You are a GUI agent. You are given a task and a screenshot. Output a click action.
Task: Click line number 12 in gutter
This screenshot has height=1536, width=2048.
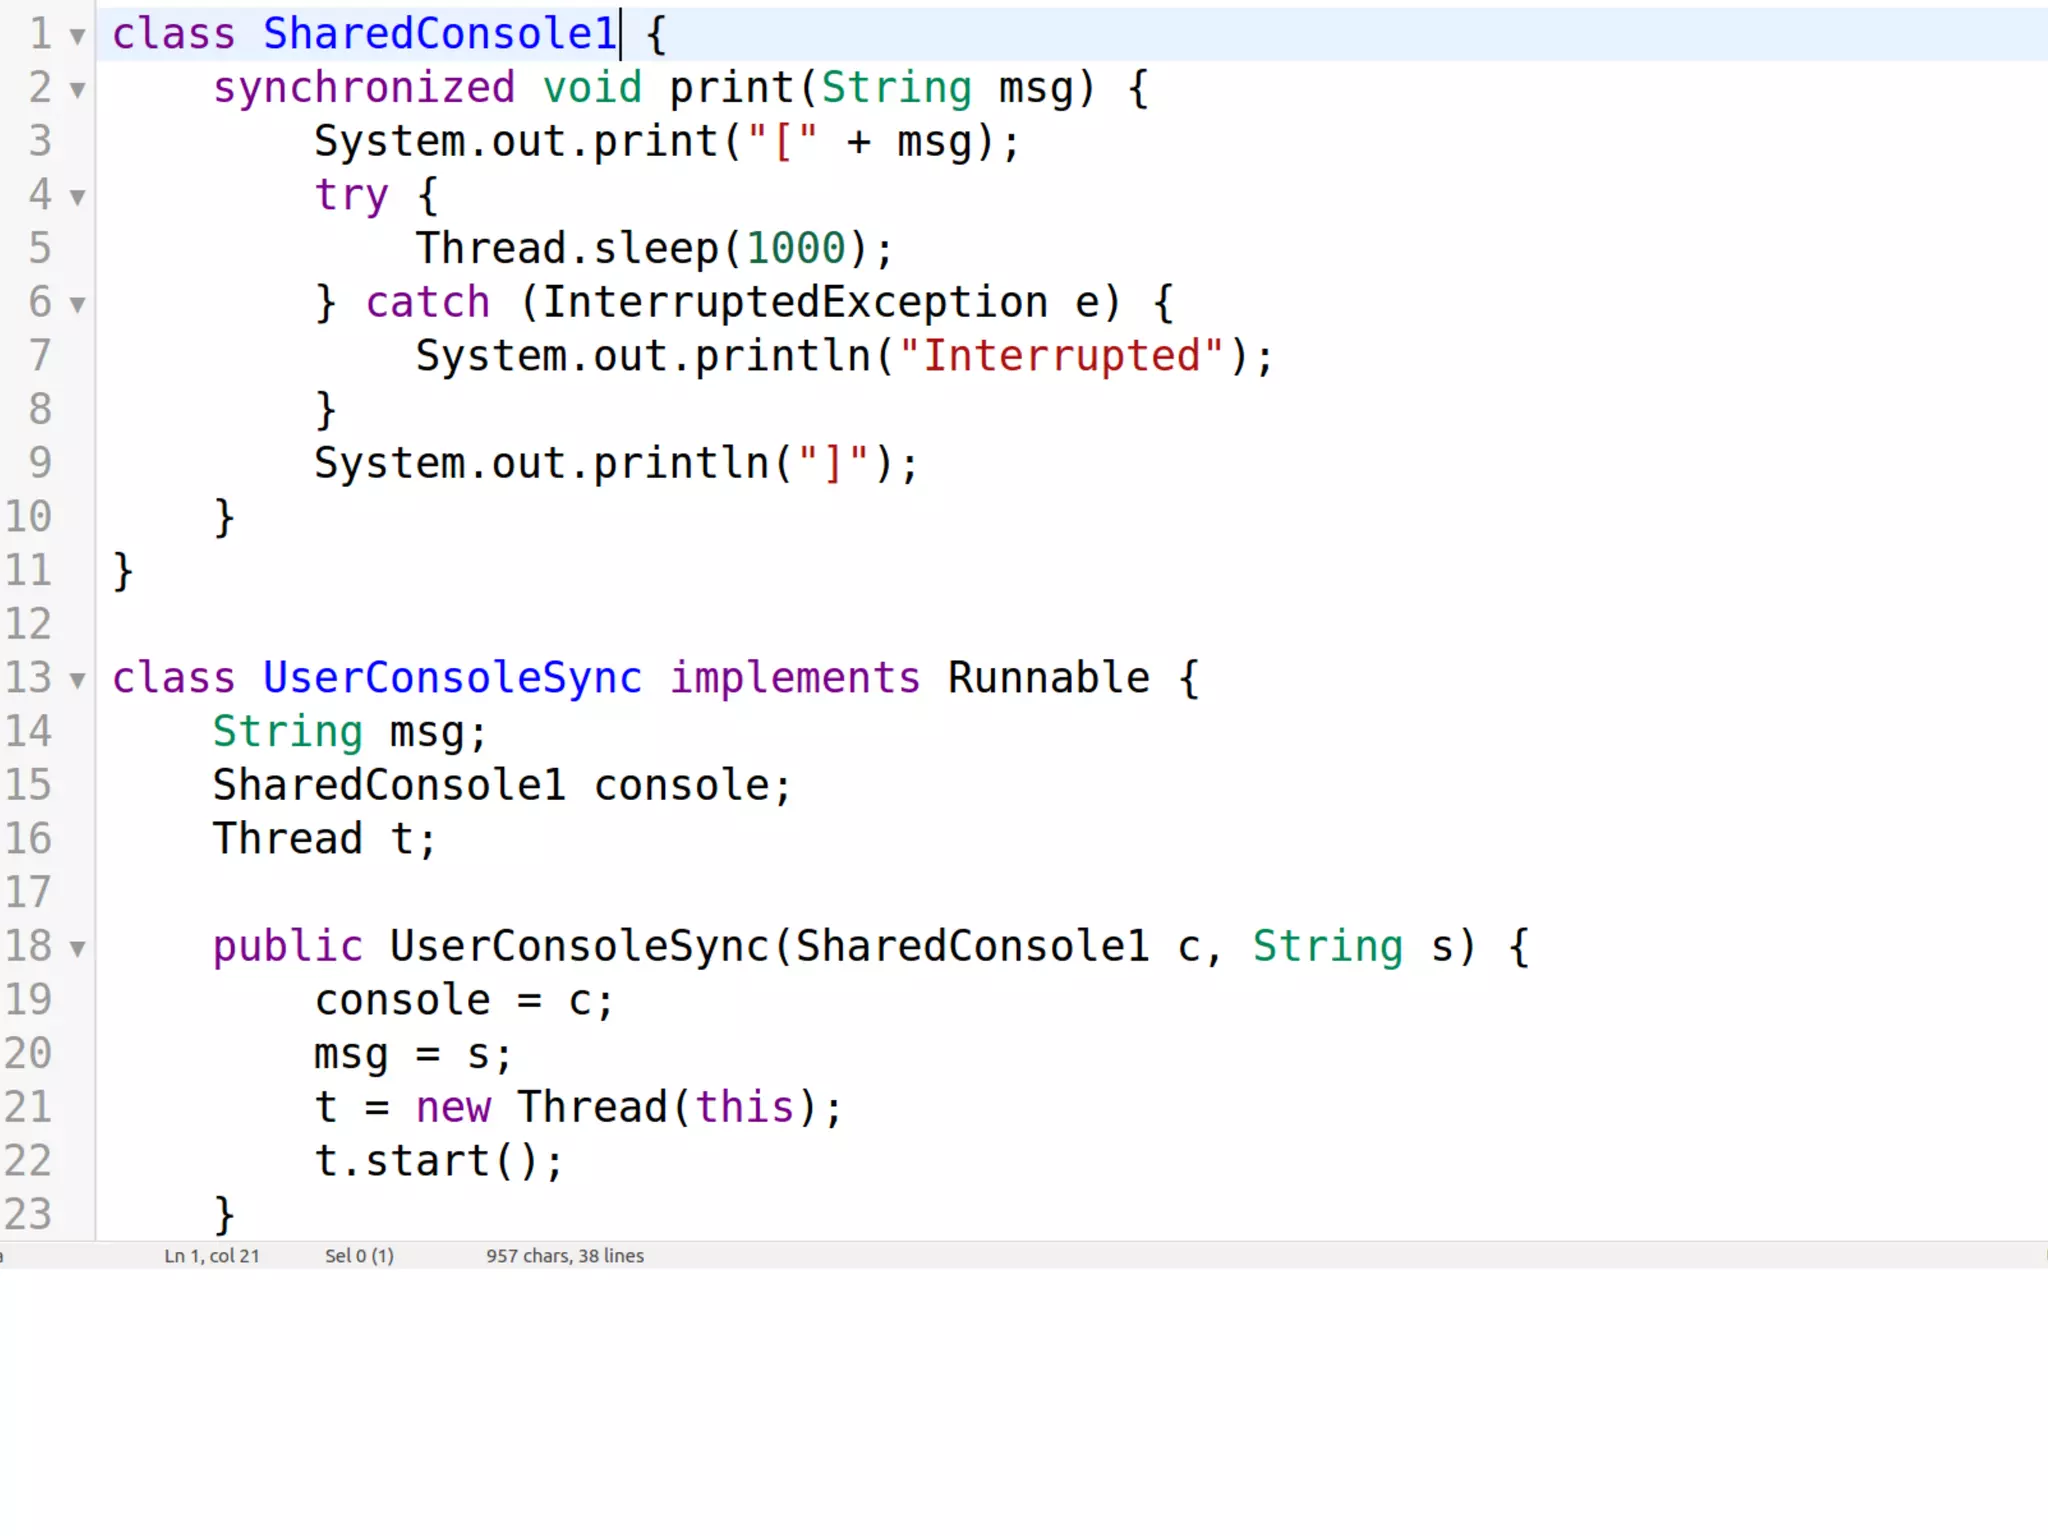coord(28,624)
